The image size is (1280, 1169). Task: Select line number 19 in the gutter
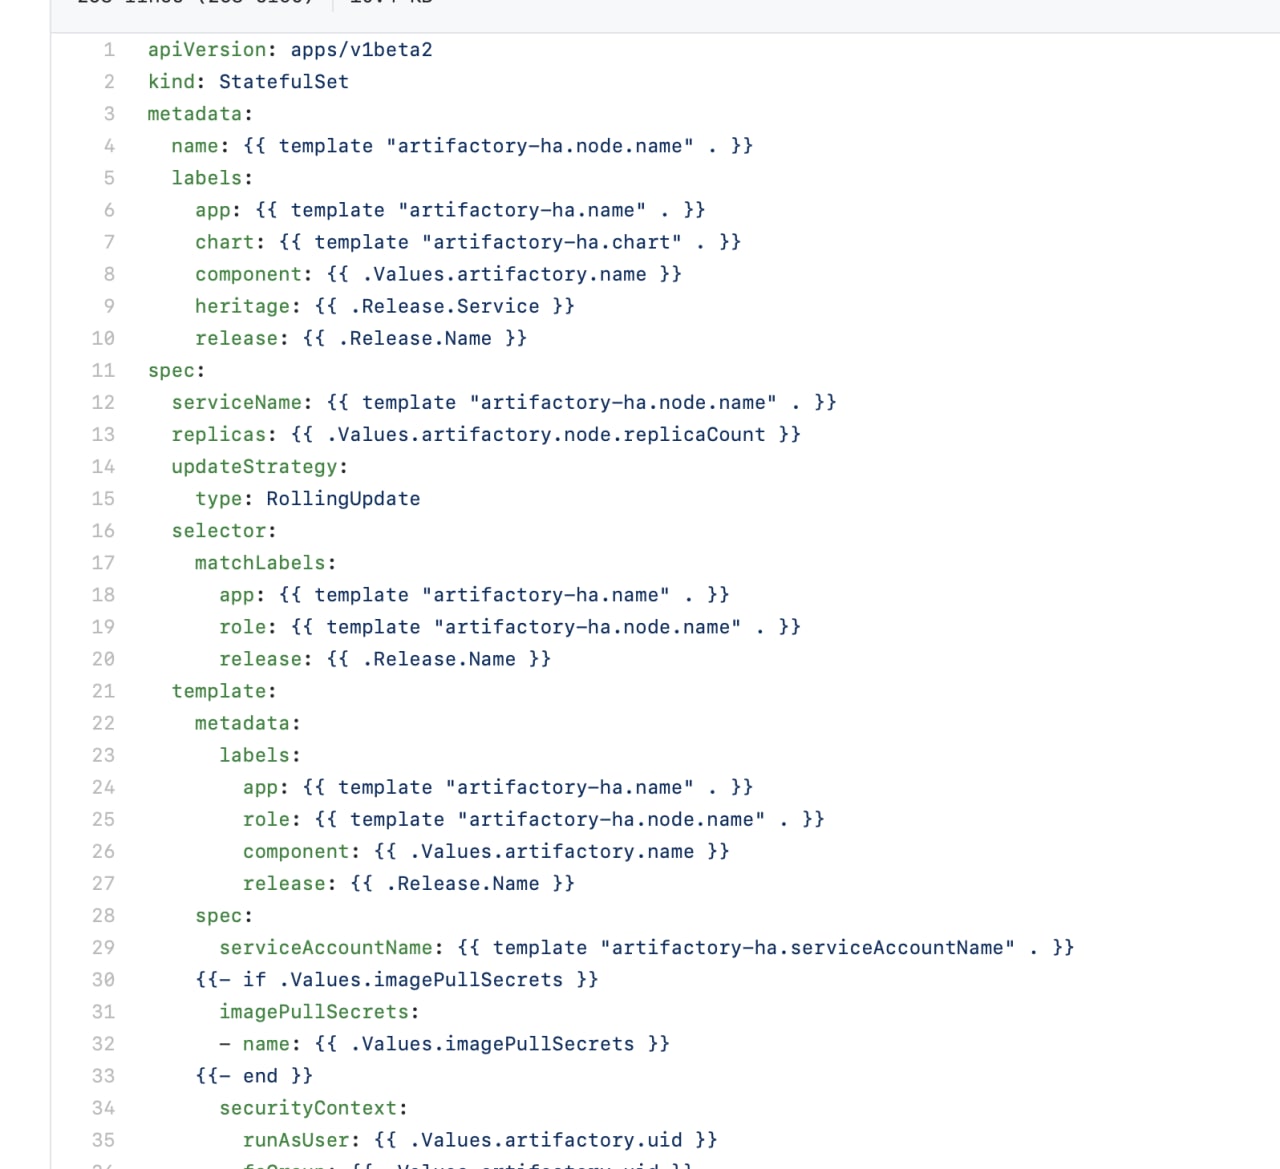(103, 627)
